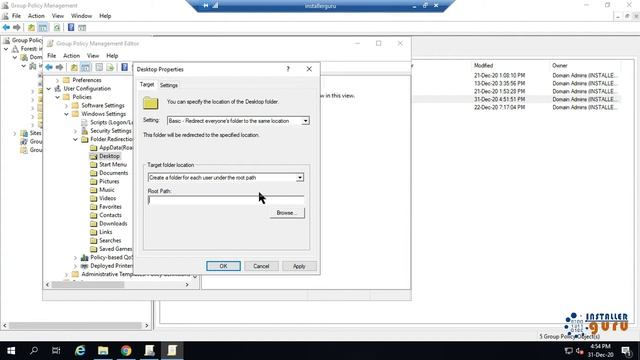Open File Explorer from taskbar
Viewport: 640px width, 360px height.
[x=103, y=351]
